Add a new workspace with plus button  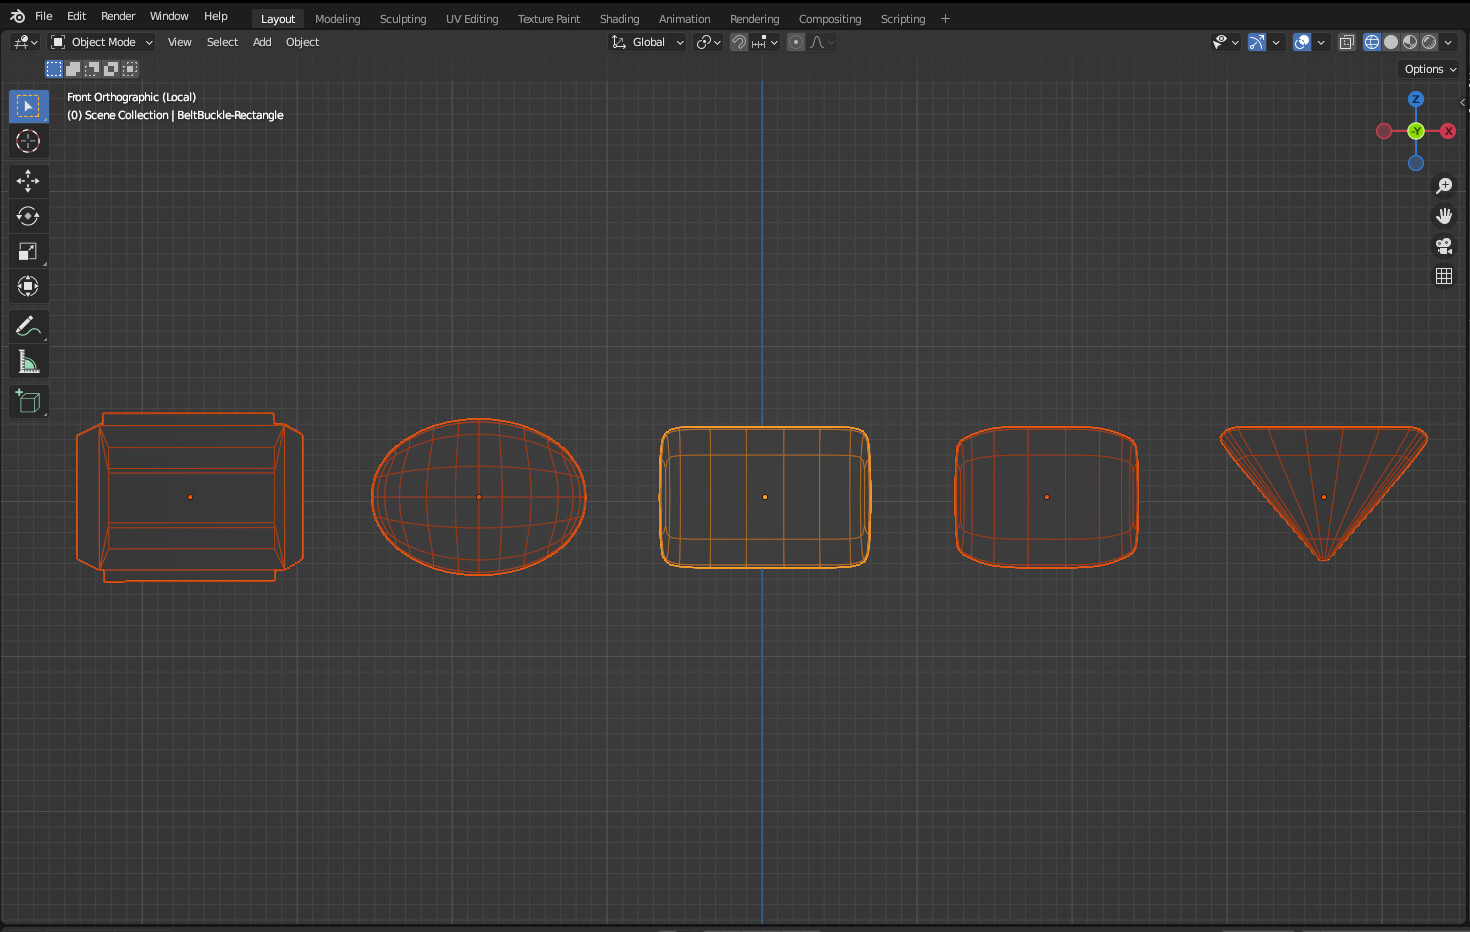point(945,18)
